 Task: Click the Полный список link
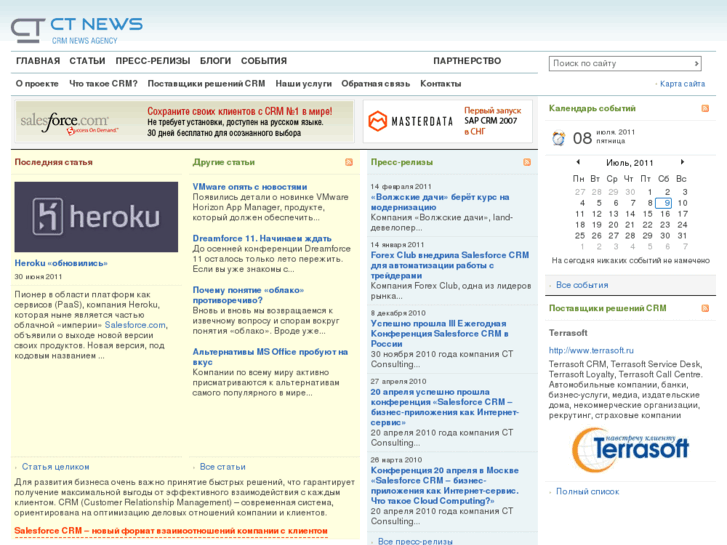pos(587,491)
